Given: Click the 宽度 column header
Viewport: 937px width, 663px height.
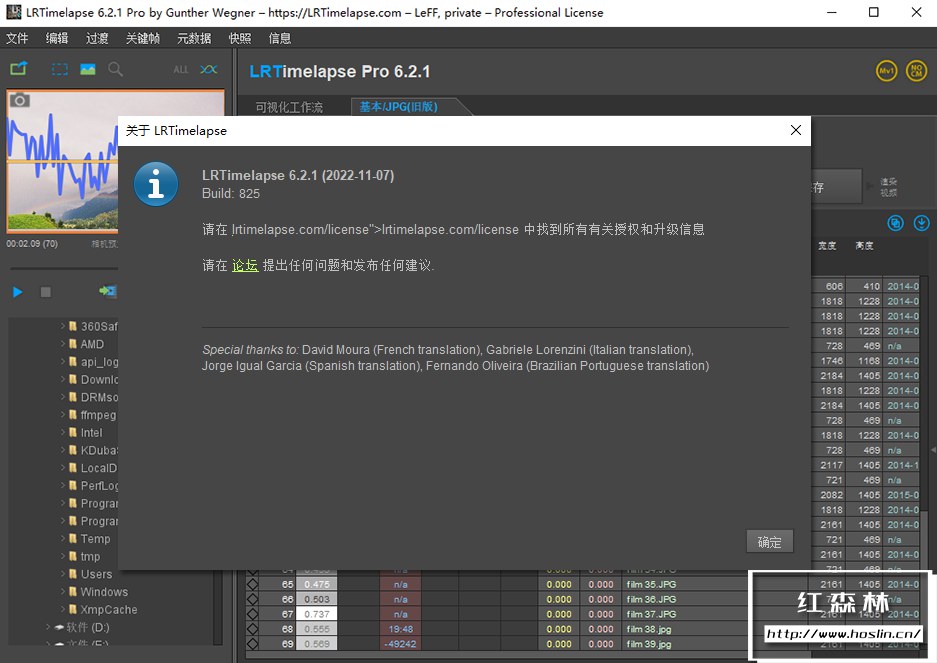Looking at the screenshot, I should (827, 246).
